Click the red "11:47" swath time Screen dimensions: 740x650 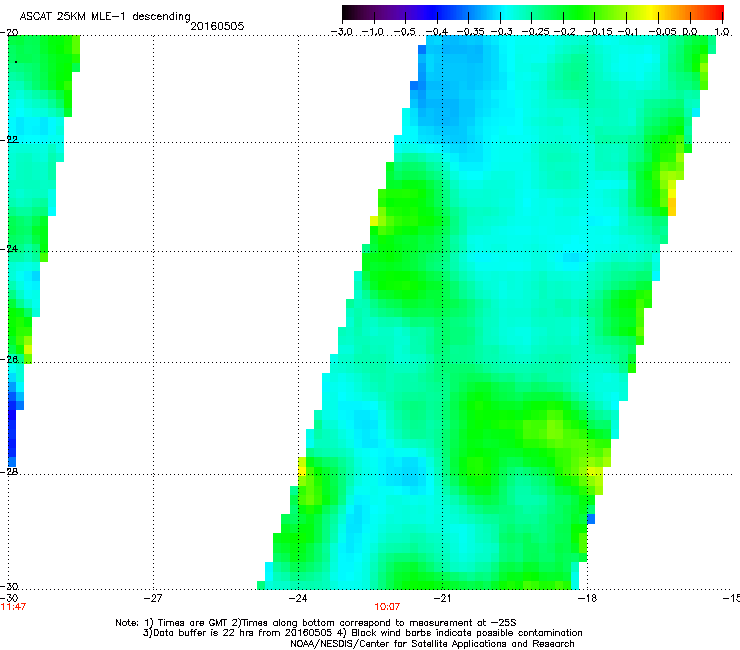click(x=13, y=607)
